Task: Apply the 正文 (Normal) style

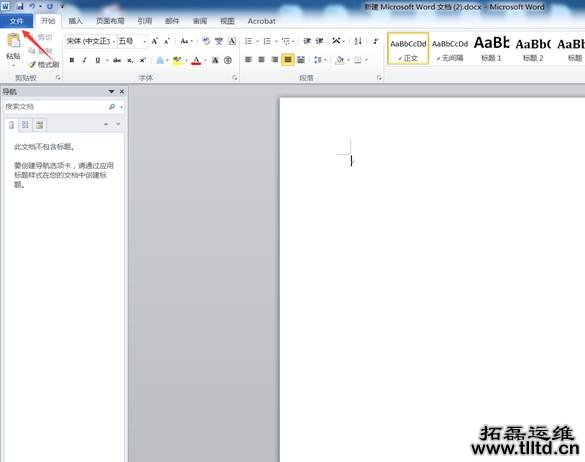Action: point(408,49)
